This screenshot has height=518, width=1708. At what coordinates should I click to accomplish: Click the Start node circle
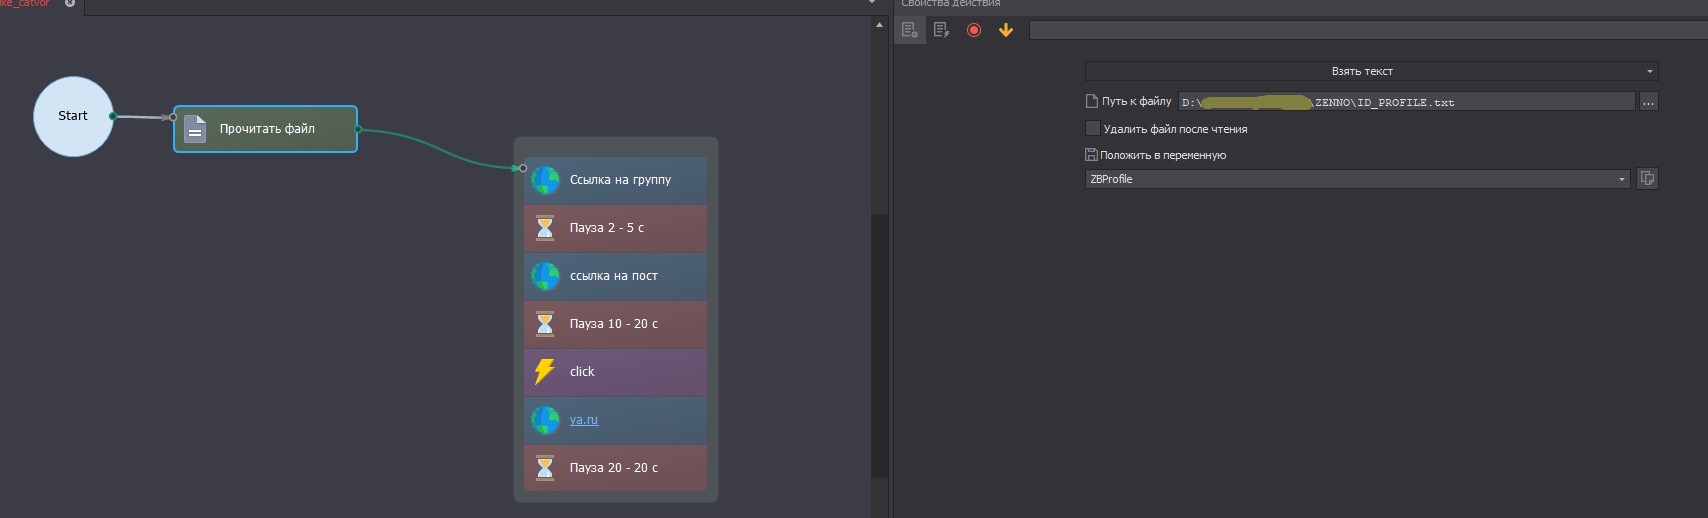(x=73, y=116)
